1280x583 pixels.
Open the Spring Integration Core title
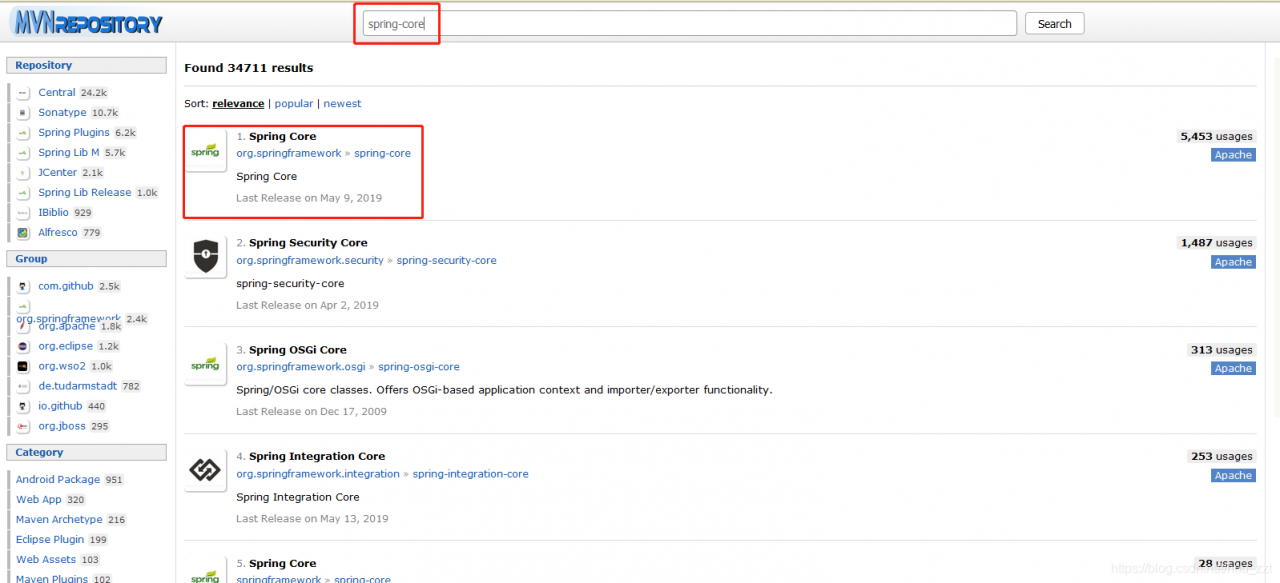[317, 456]
